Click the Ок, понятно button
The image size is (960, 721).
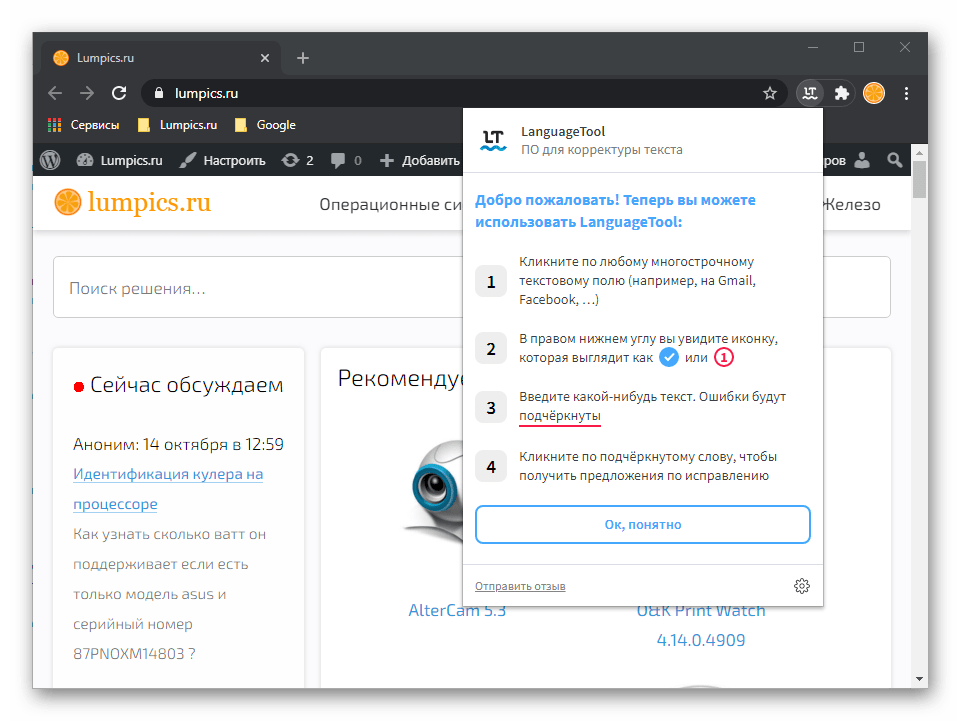[642, 524]
